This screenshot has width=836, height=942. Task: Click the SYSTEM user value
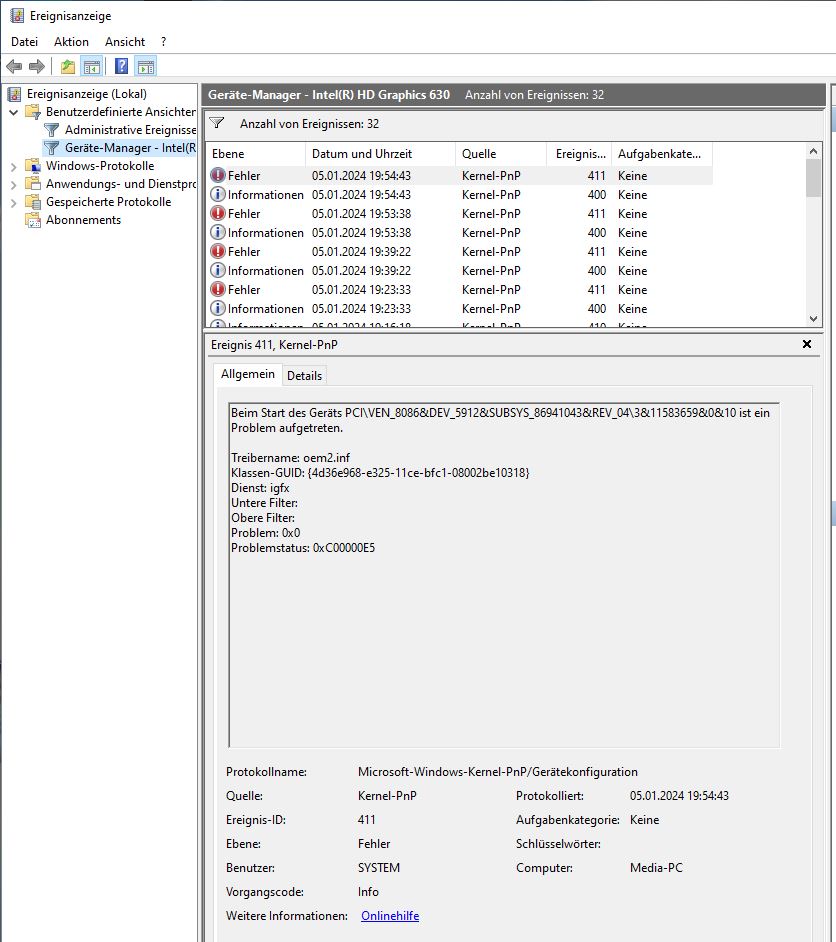pyautogui.click(x=379, y=868)
